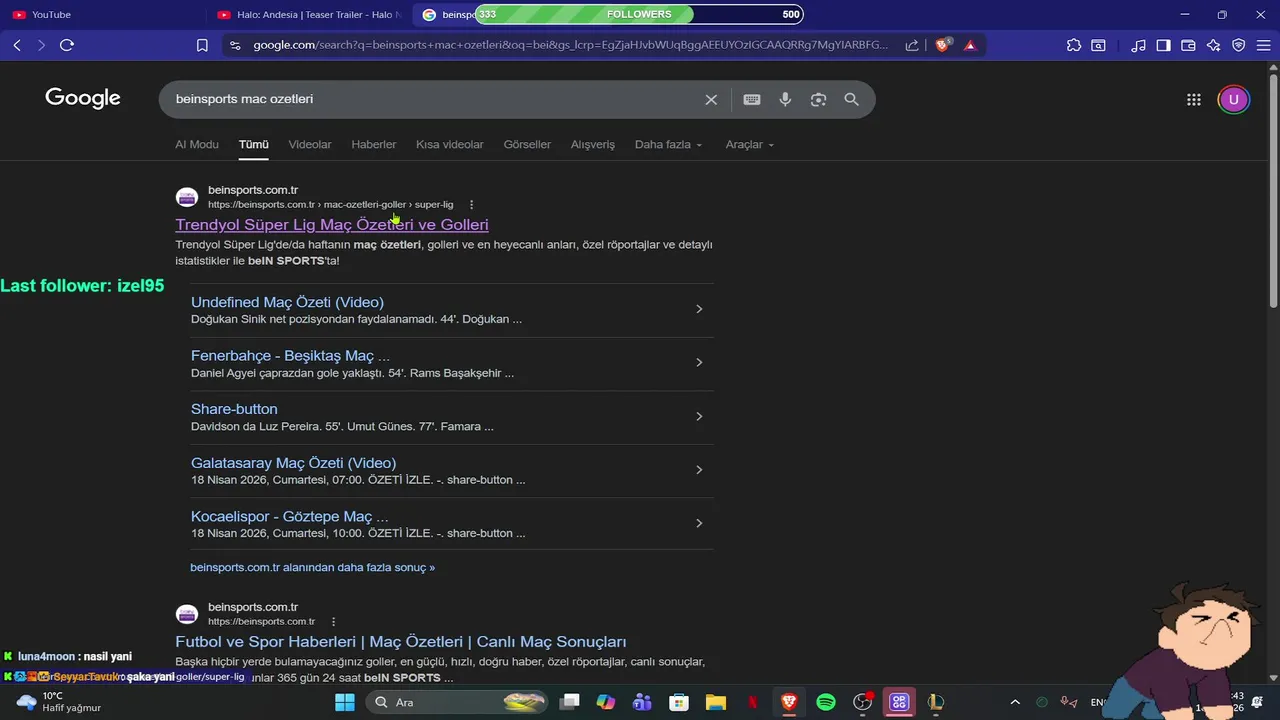Open options for second beinsports result
Viewport: 1280px width, 720px height.
334,621
